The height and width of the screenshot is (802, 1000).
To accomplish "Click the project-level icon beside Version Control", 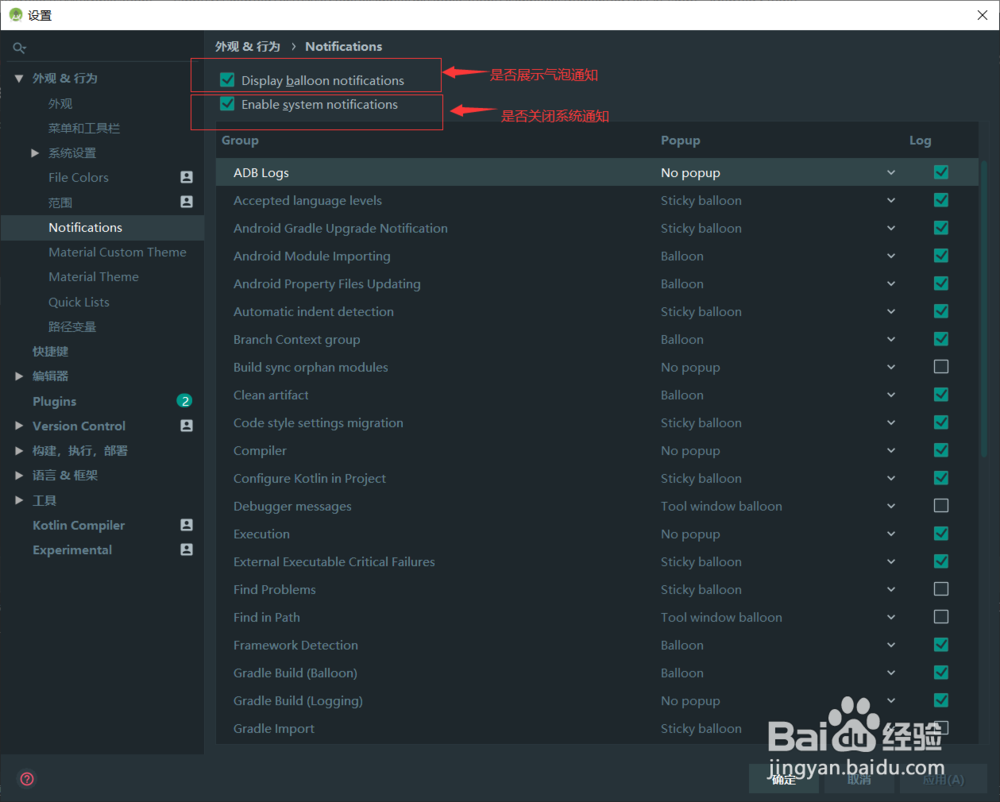I will click(186, 426).
